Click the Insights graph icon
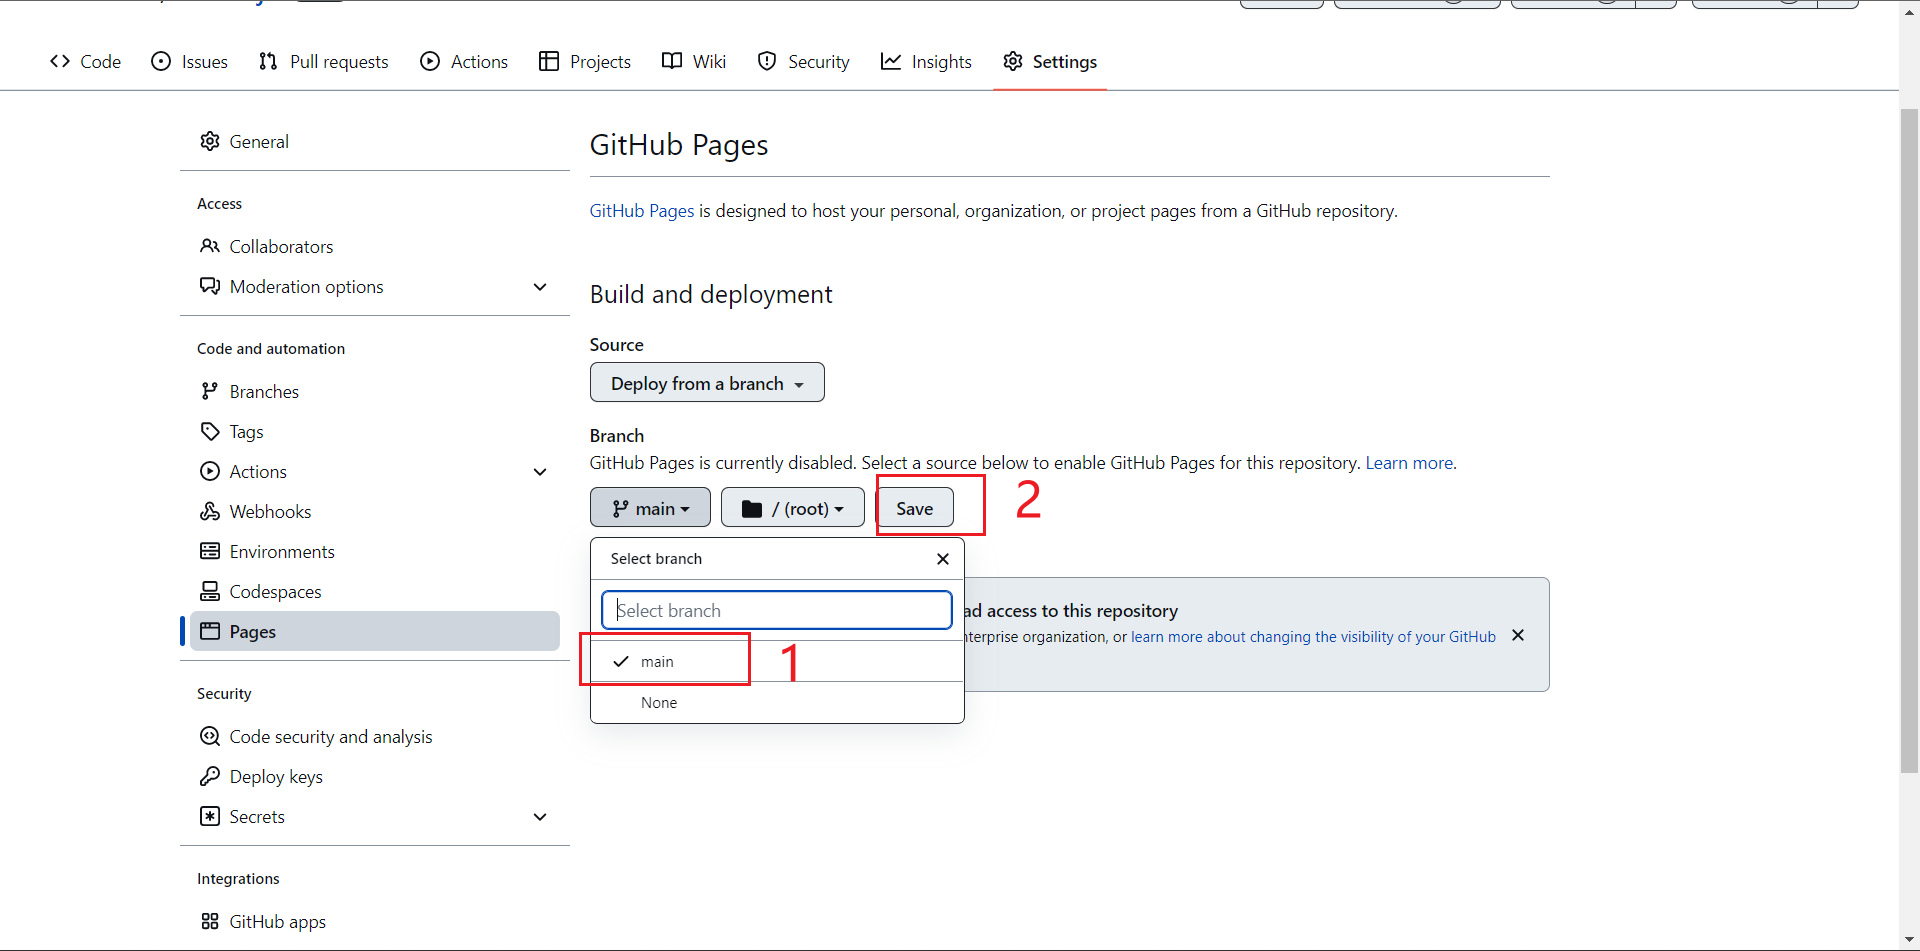The height and width of the screenshot is (951, 1920). click(891, 62)
